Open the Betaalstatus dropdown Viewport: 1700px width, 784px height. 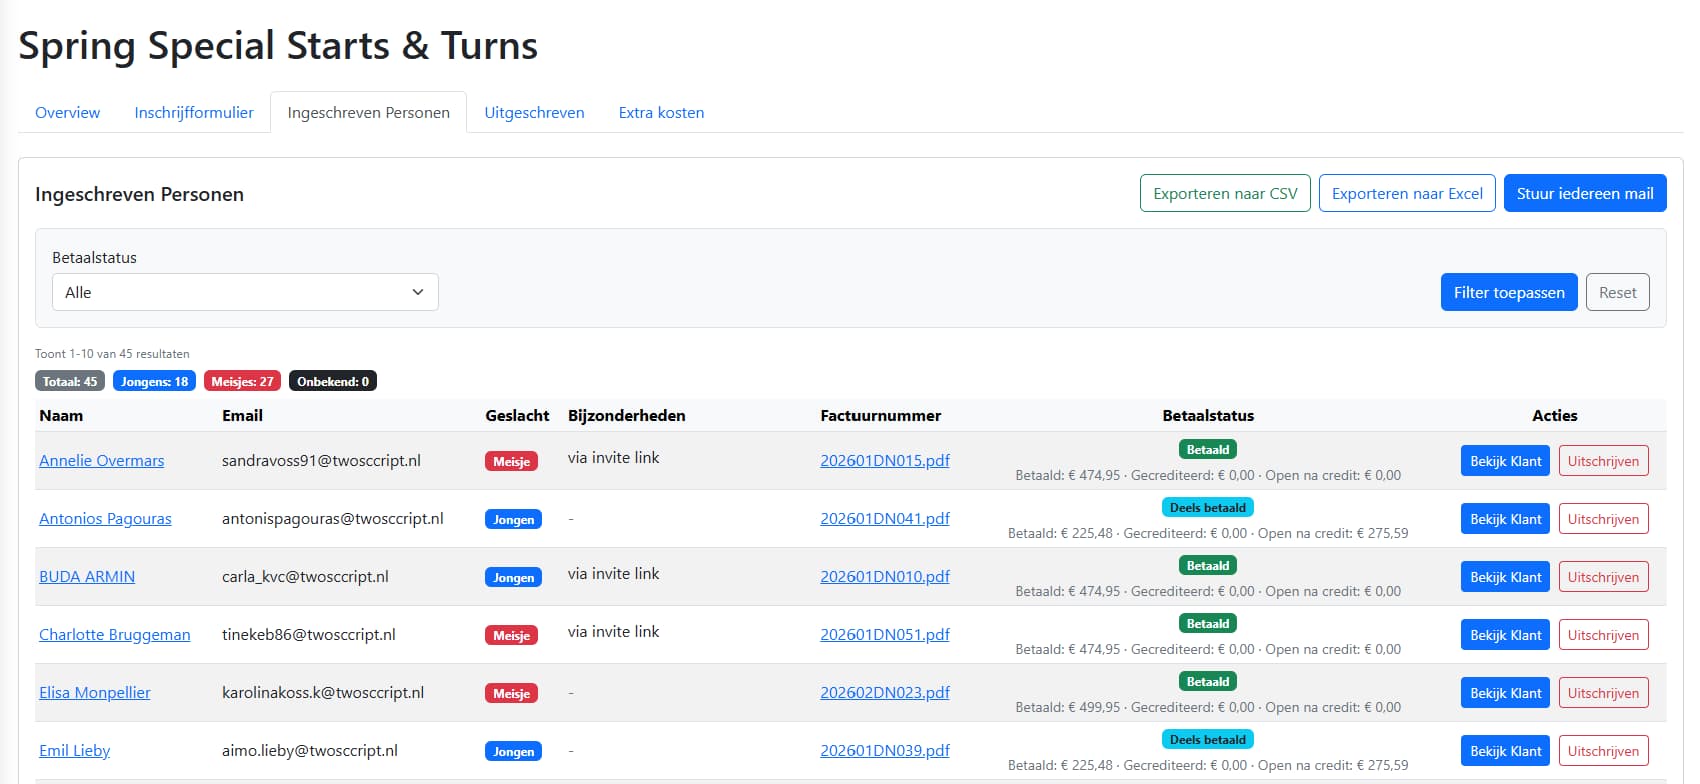(245, 292)
